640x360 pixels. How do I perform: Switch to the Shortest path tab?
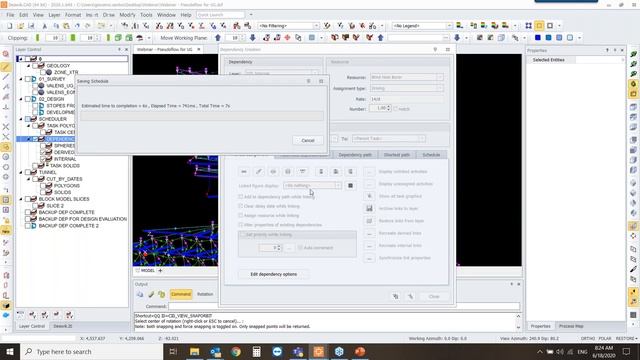pos(396,155)
